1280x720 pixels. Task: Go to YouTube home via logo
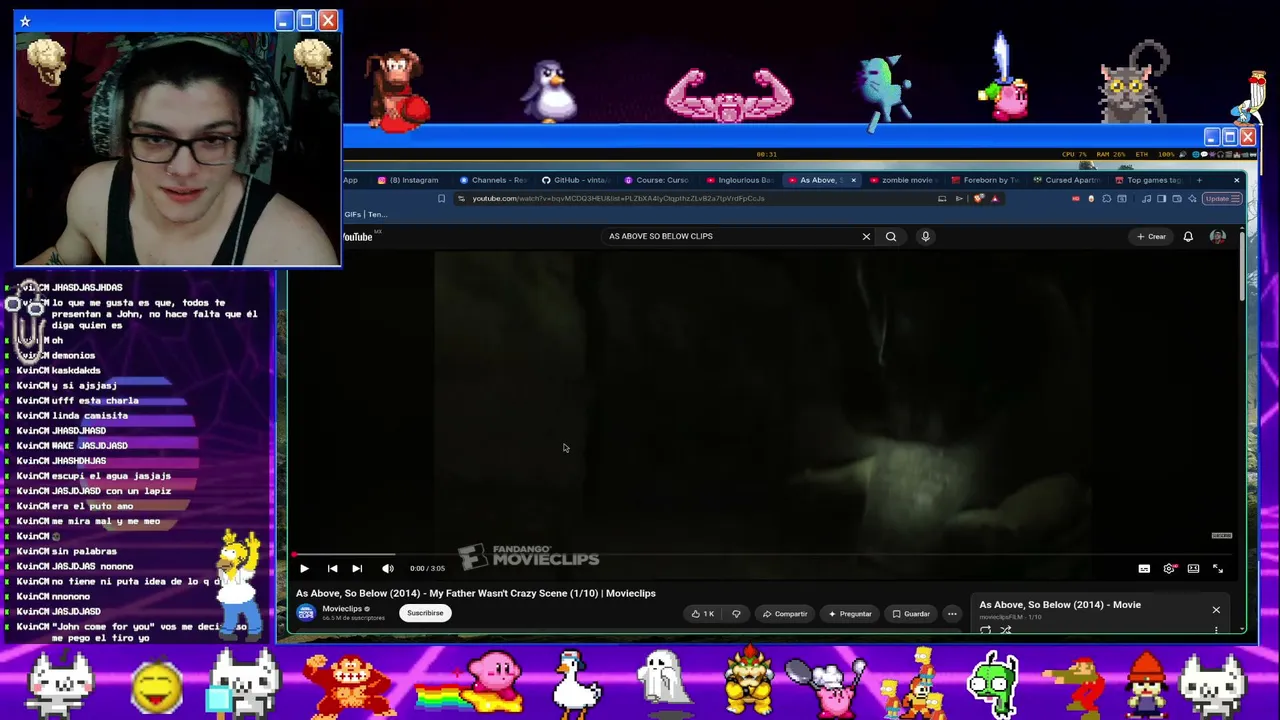coord(358,237)
